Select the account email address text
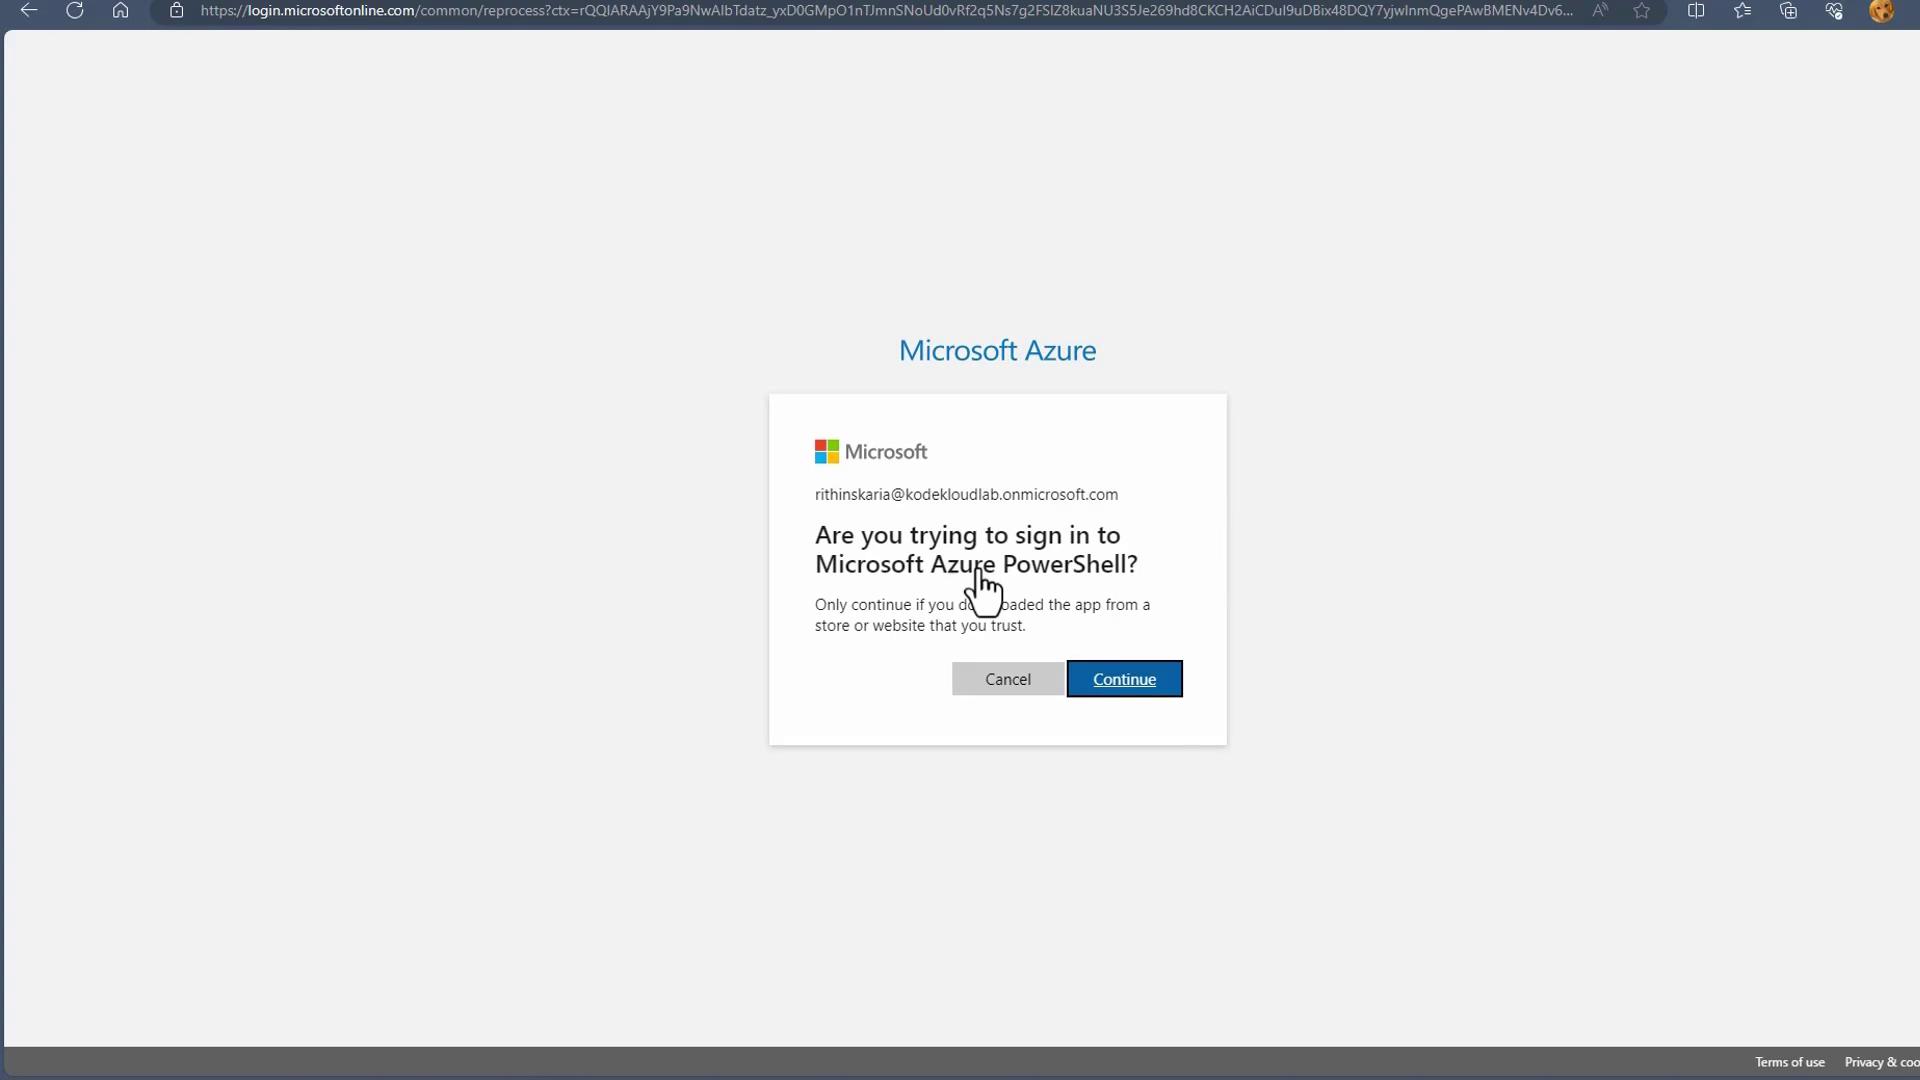Viewport: 1920px width, 1080px height. click(x=966, y=494)
